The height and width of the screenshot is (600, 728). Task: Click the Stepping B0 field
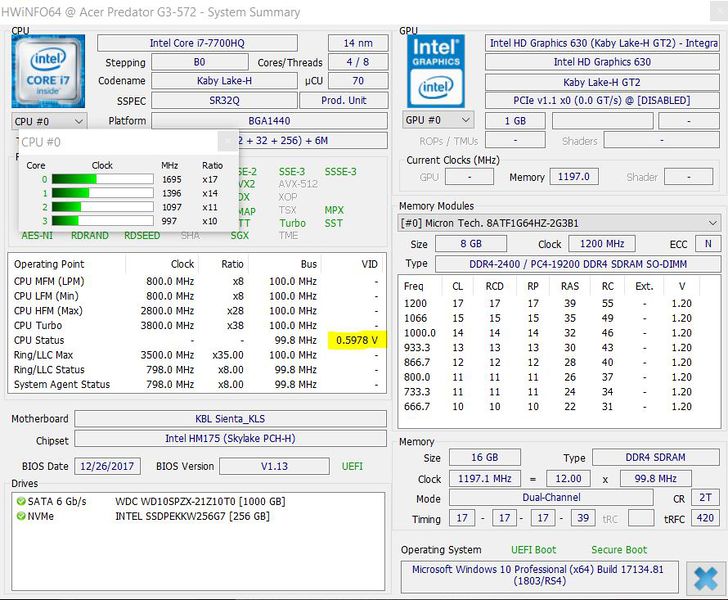click(x=199, y=62)
